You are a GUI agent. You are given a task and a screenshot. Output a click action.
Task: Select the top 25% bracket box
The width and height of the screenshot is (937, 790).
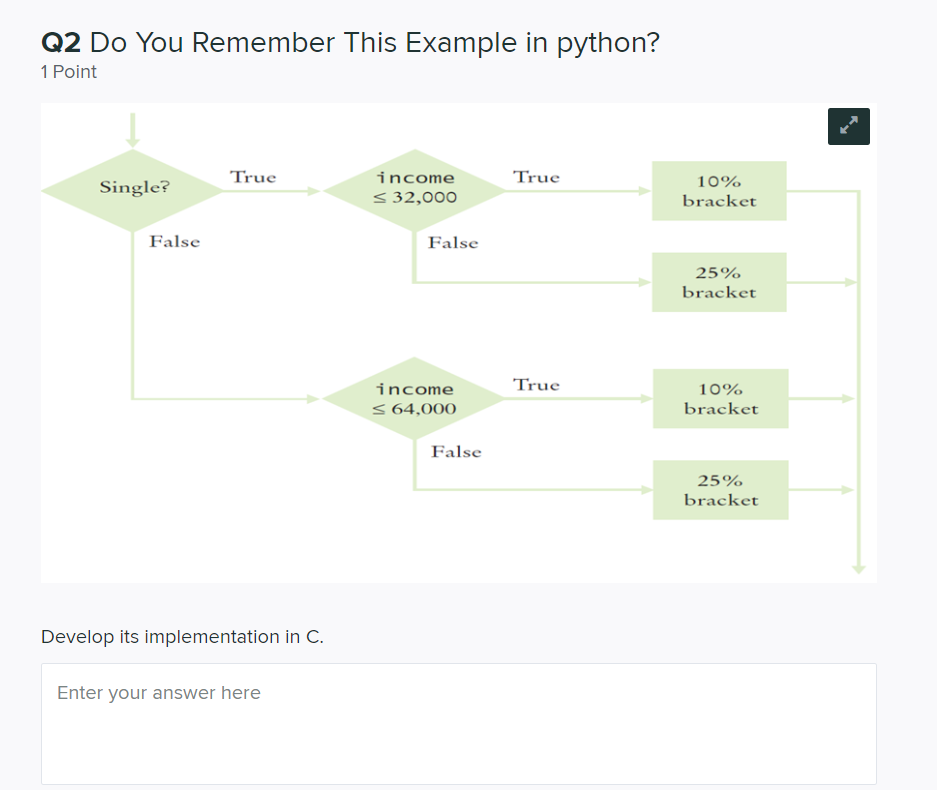pyautogui.click(x=719, y=281)
